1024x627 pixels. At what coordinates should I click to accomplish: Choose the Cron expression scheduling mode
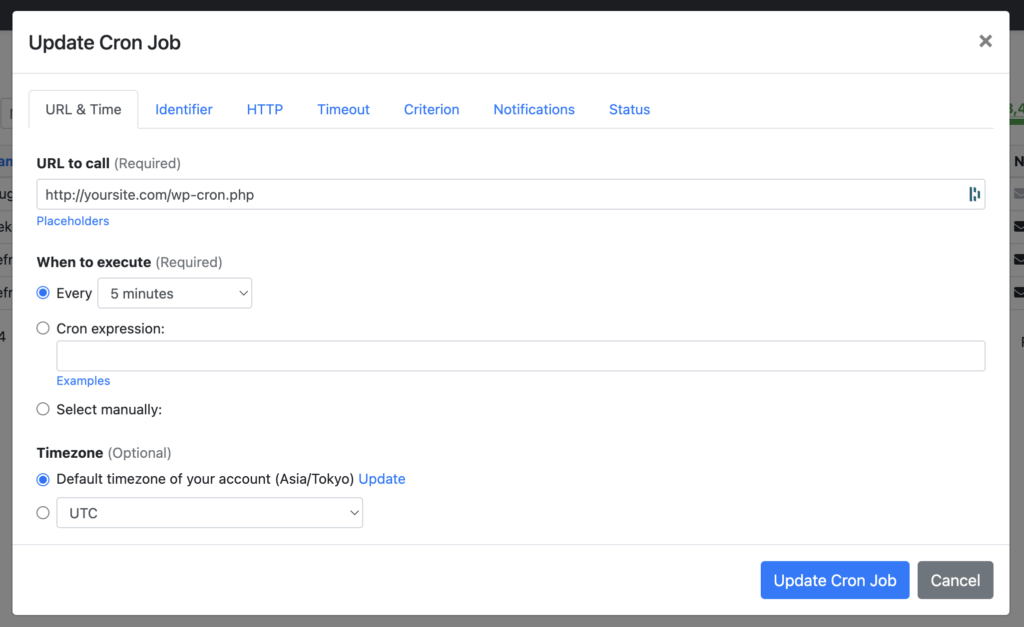[41, 327]
